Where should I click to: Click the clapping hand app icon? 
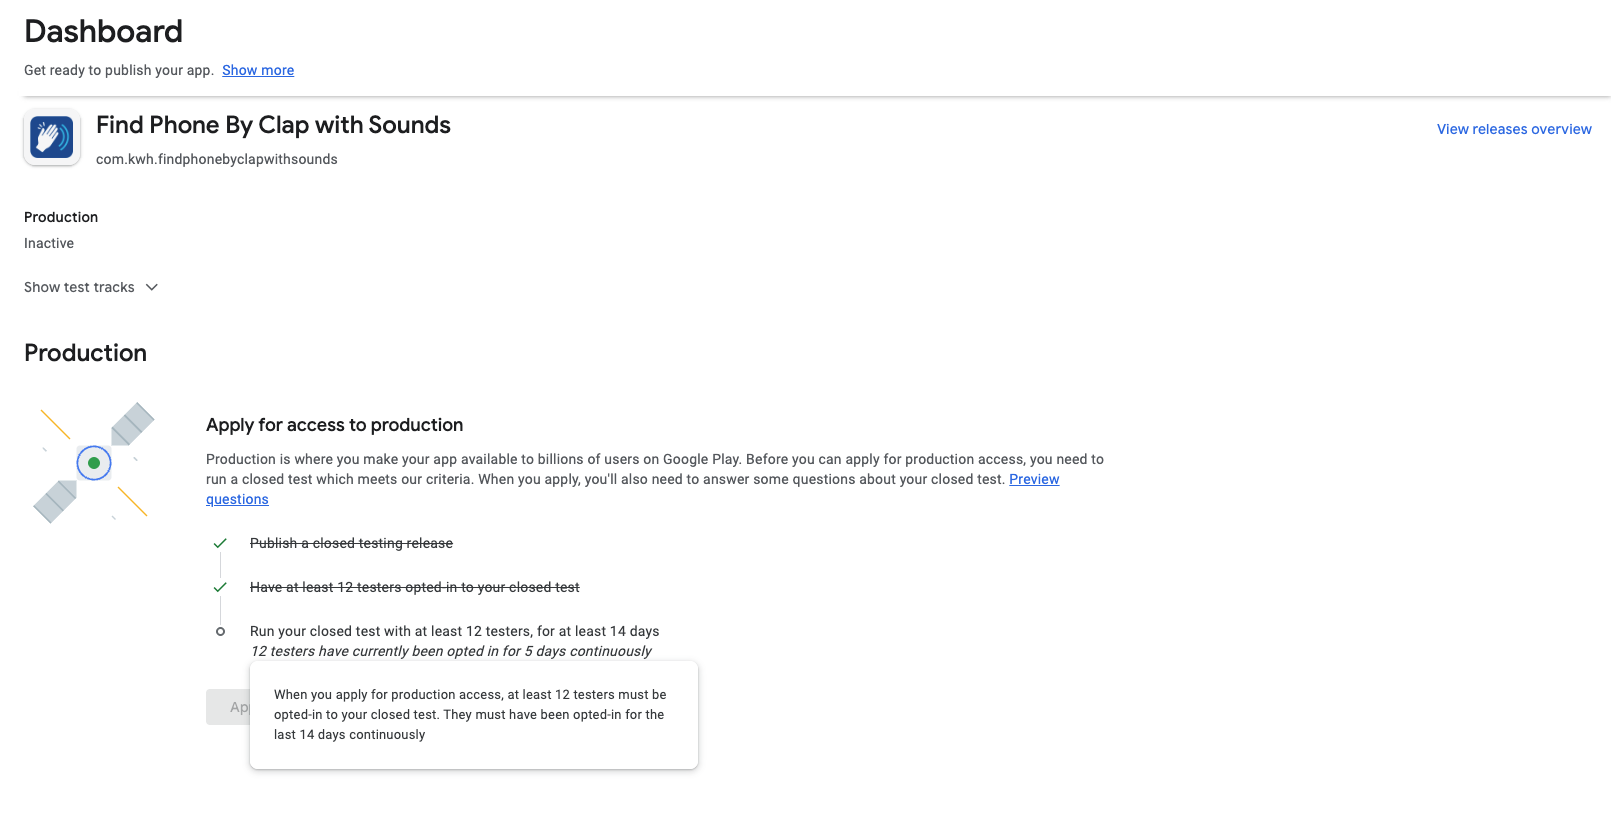52,137
